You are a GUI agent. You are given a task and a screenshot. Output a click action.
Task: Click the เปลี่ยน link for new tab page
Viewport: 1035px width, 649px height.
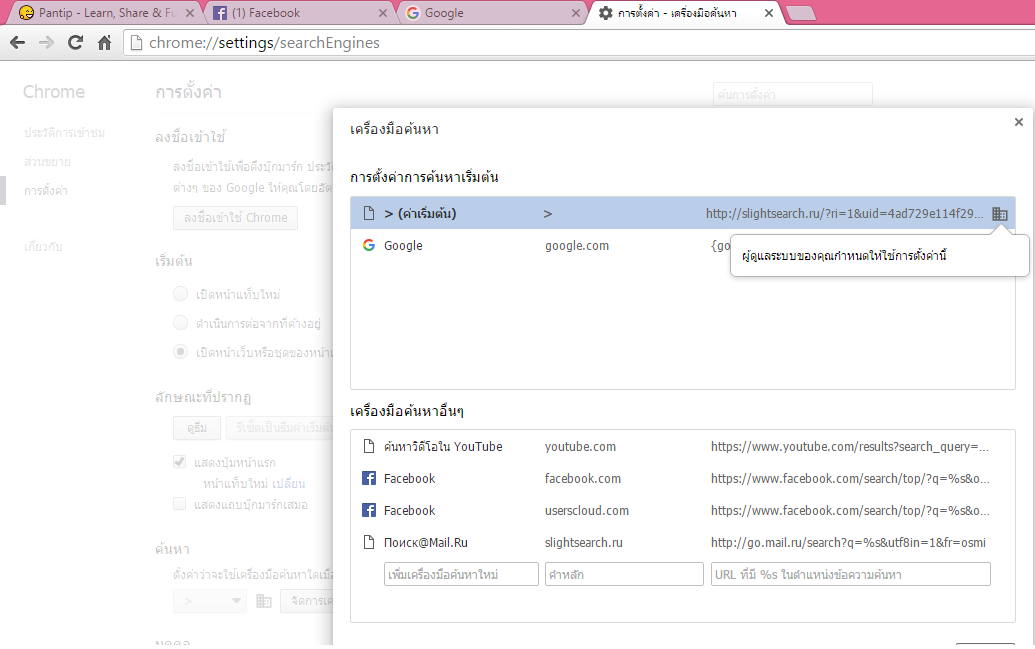(288, 483)
